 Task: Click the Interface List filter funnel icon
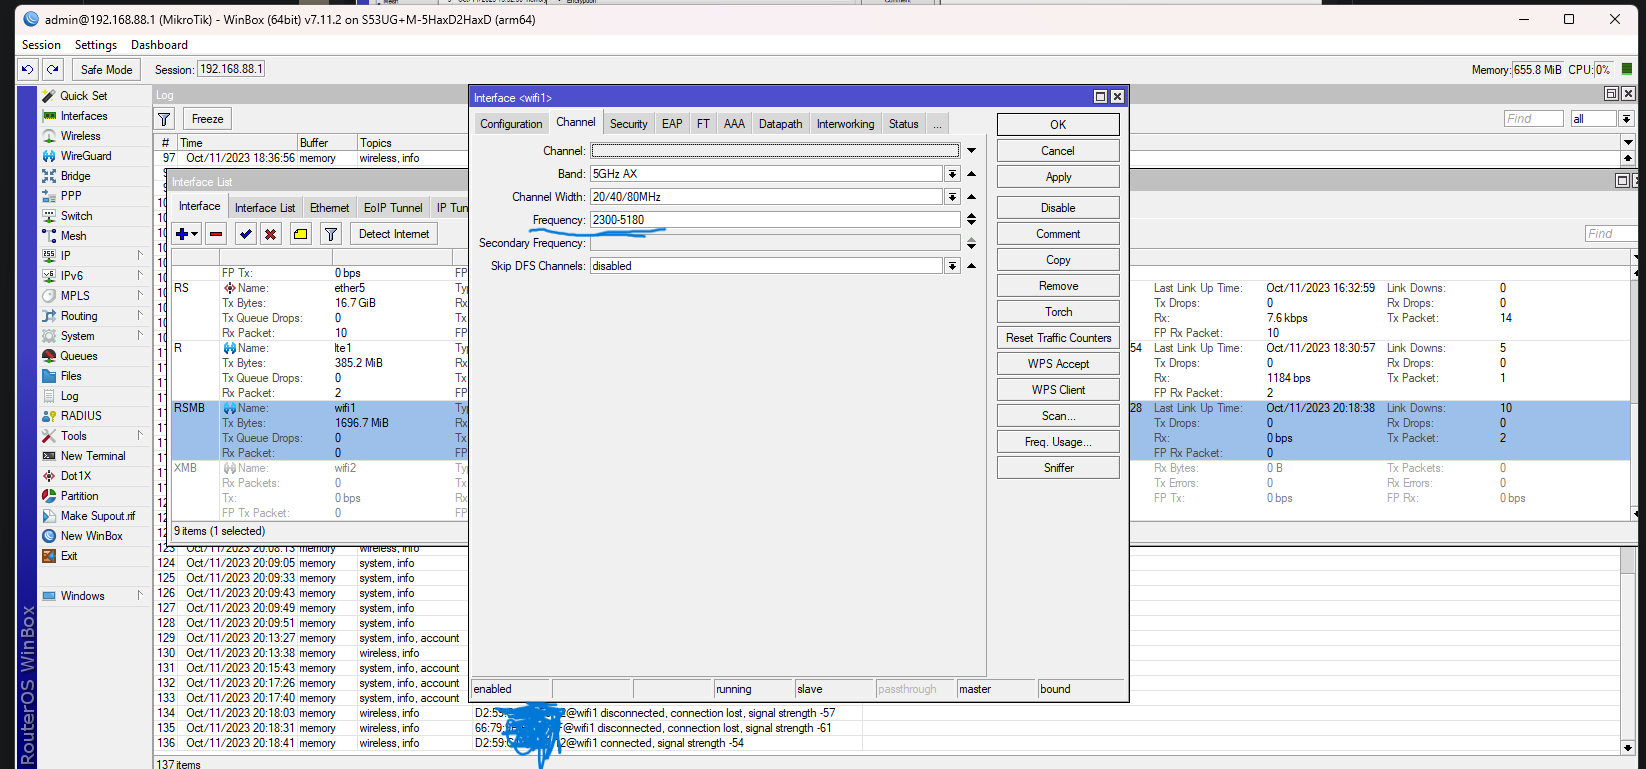click(x=331, y=234)
